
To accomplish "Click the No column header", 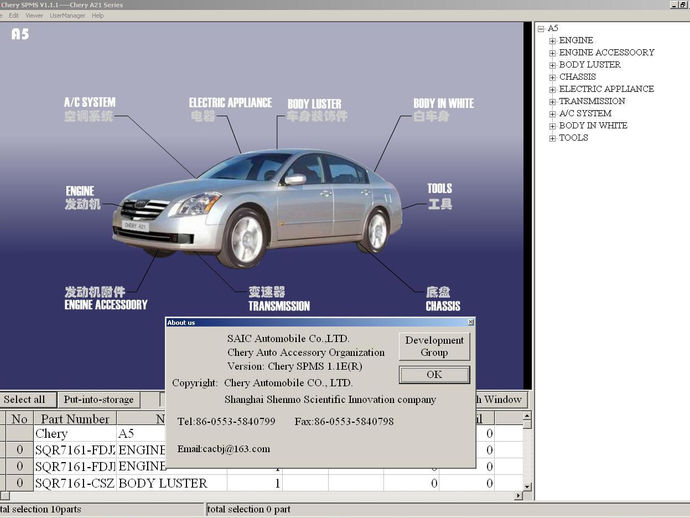I will point(19,419).
